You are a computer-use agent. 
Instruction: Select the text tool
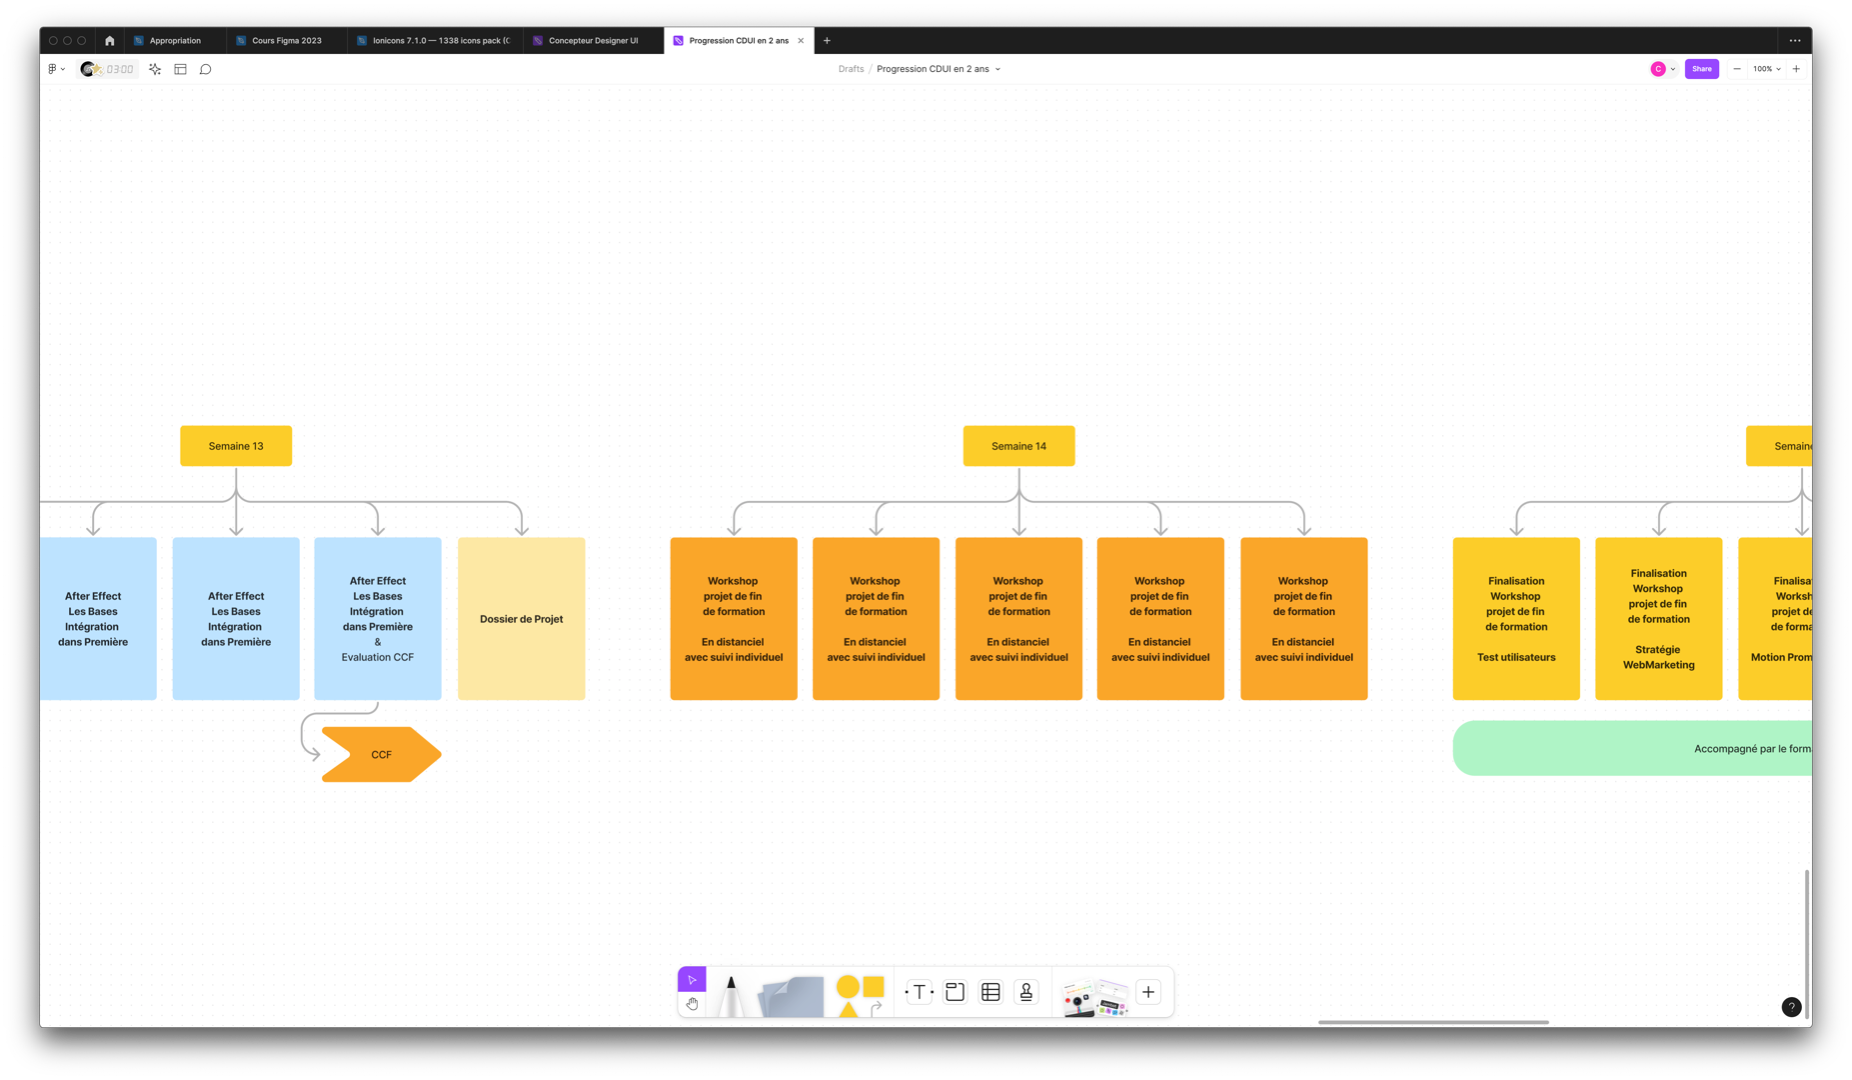[919, 992]
